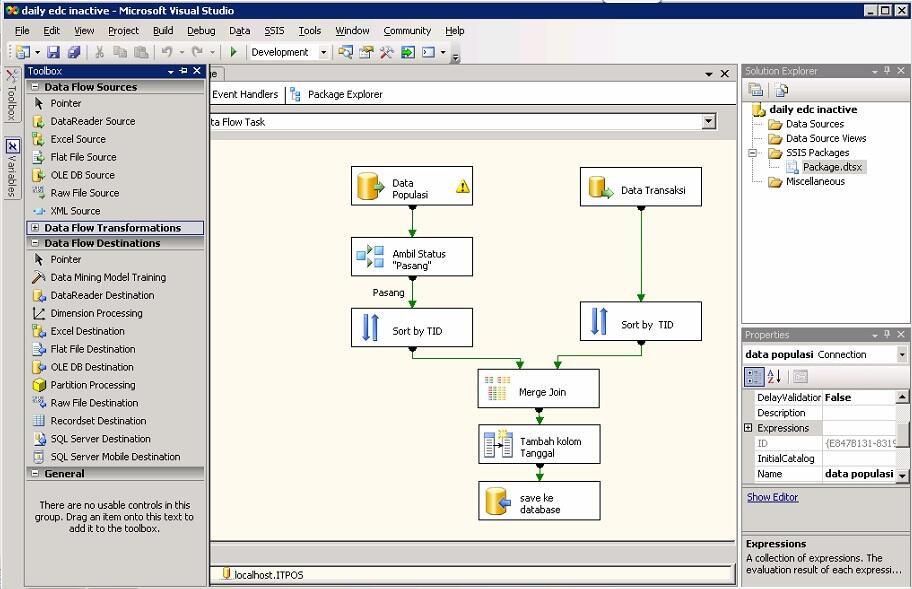Click the Sort by TID component under Data Transaksi
912x589 pixels.
pos(640,323)
